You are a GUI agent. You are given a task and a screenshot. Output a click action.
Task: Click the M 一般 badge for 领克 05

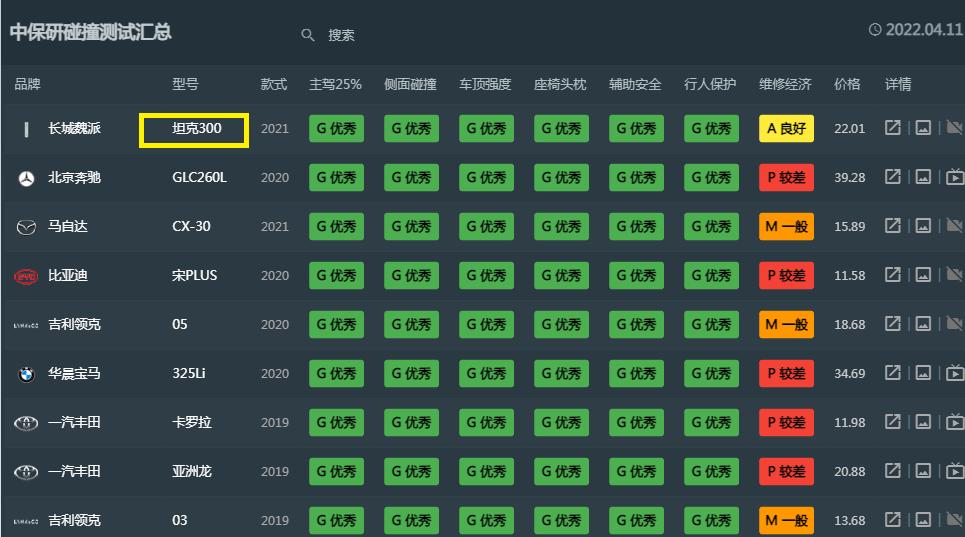pyautogui.click(x=787, y=324)
